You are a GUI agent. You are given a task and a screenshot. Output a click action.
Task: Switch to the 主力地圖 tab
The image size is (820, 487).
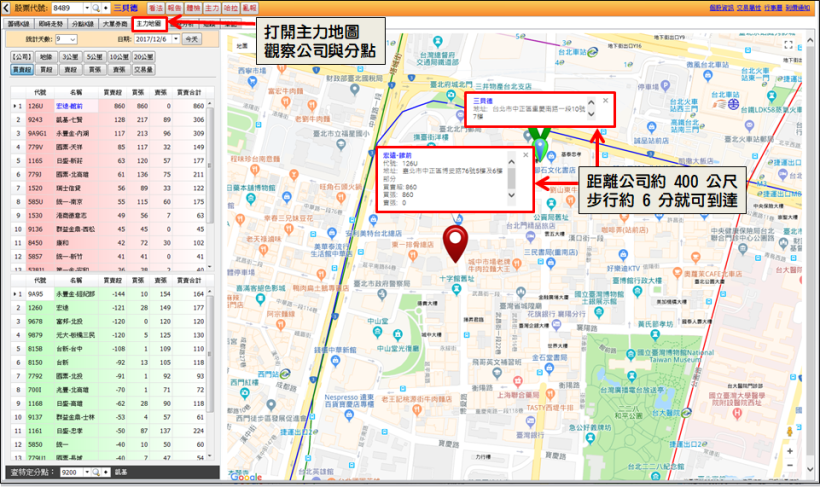(x=149, y=24)
